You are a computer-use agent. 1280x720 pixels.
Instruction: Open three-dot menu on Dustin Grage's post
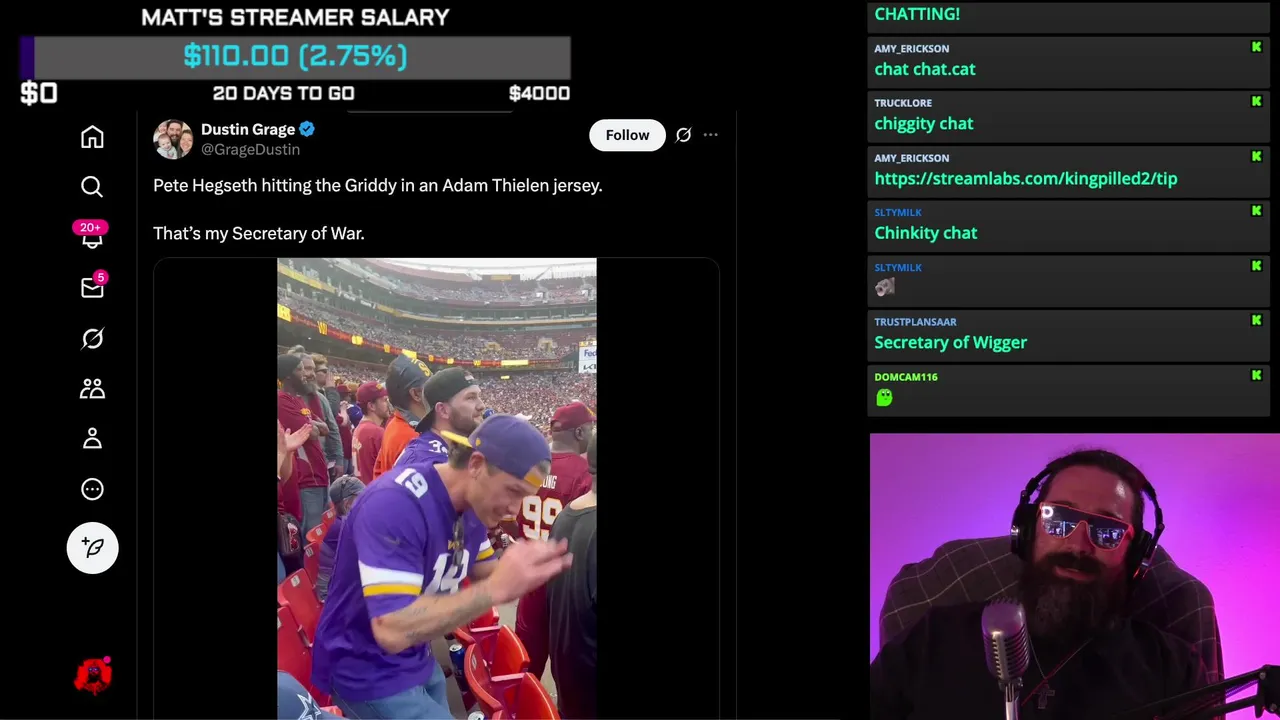click(x=710, y=135)
